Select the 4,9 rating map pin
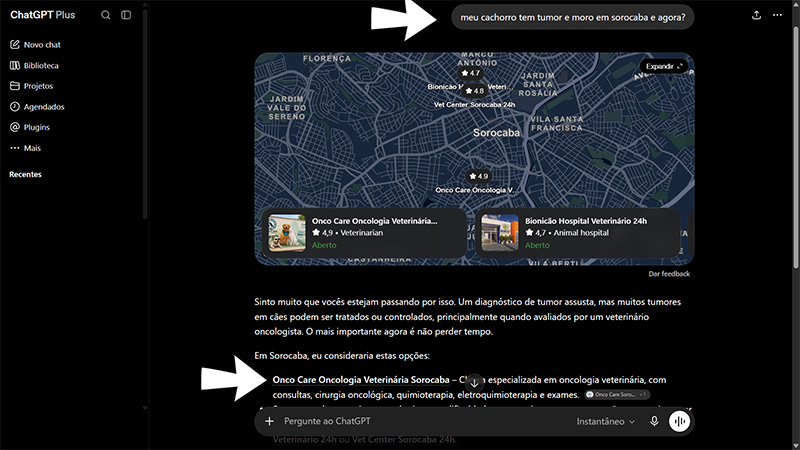 pyautogui.click(x=479, y=176)
